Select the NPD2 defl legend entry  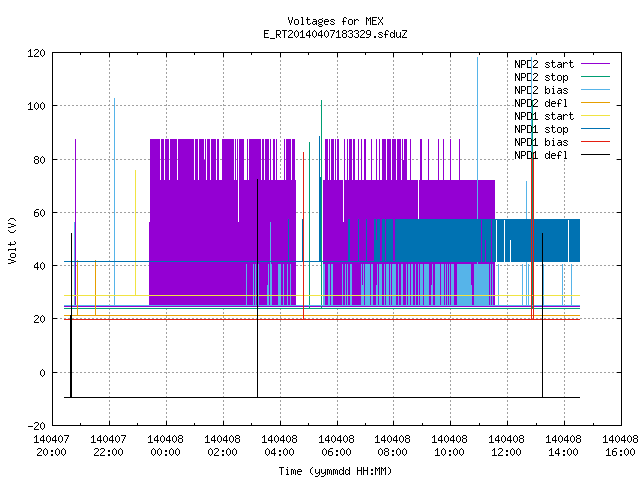541,103
